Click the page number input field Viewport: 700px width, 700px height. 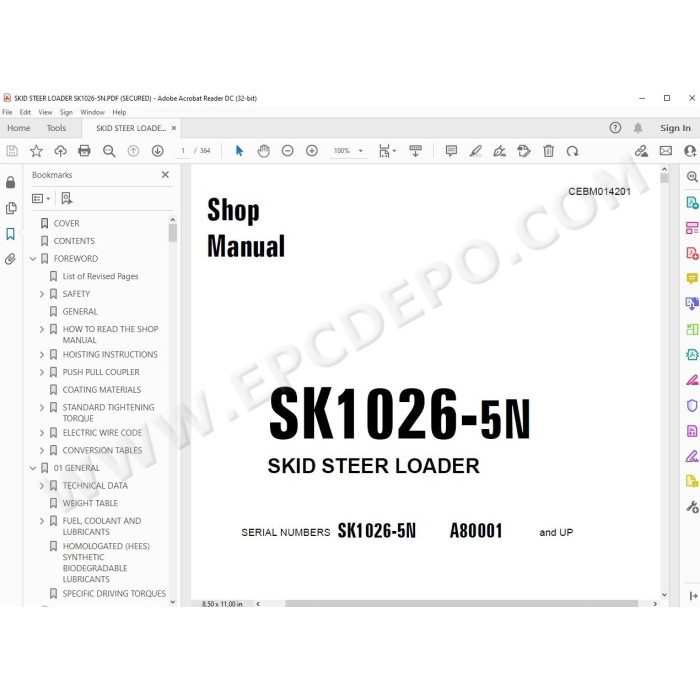coord(183,151)
